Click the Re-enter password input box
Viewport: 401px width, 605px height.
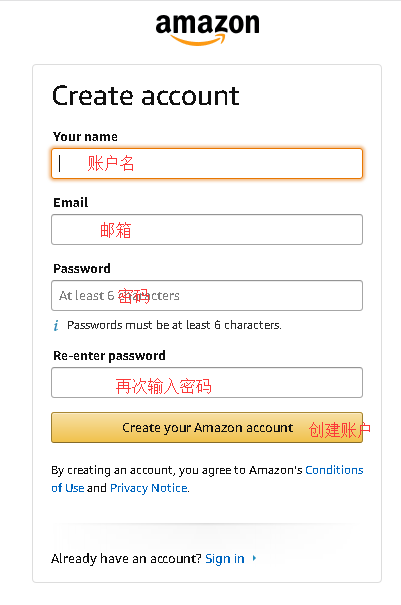coord(207,383)
